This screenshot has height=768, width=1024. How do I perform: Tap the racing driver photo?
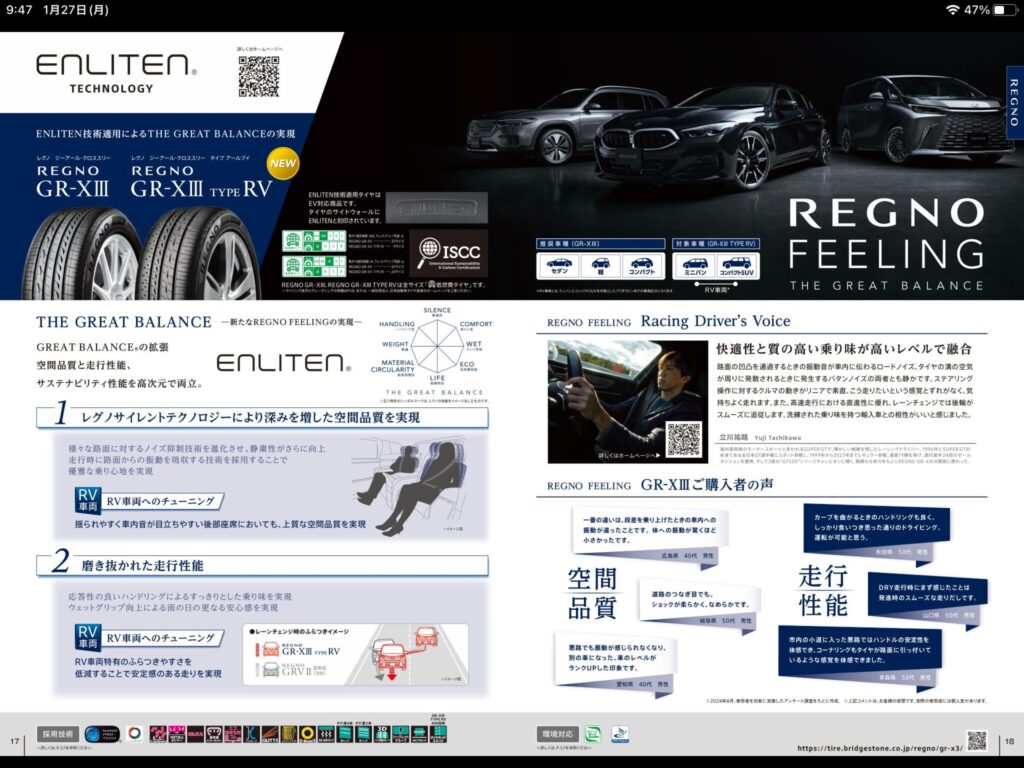(x=627, y=401)
